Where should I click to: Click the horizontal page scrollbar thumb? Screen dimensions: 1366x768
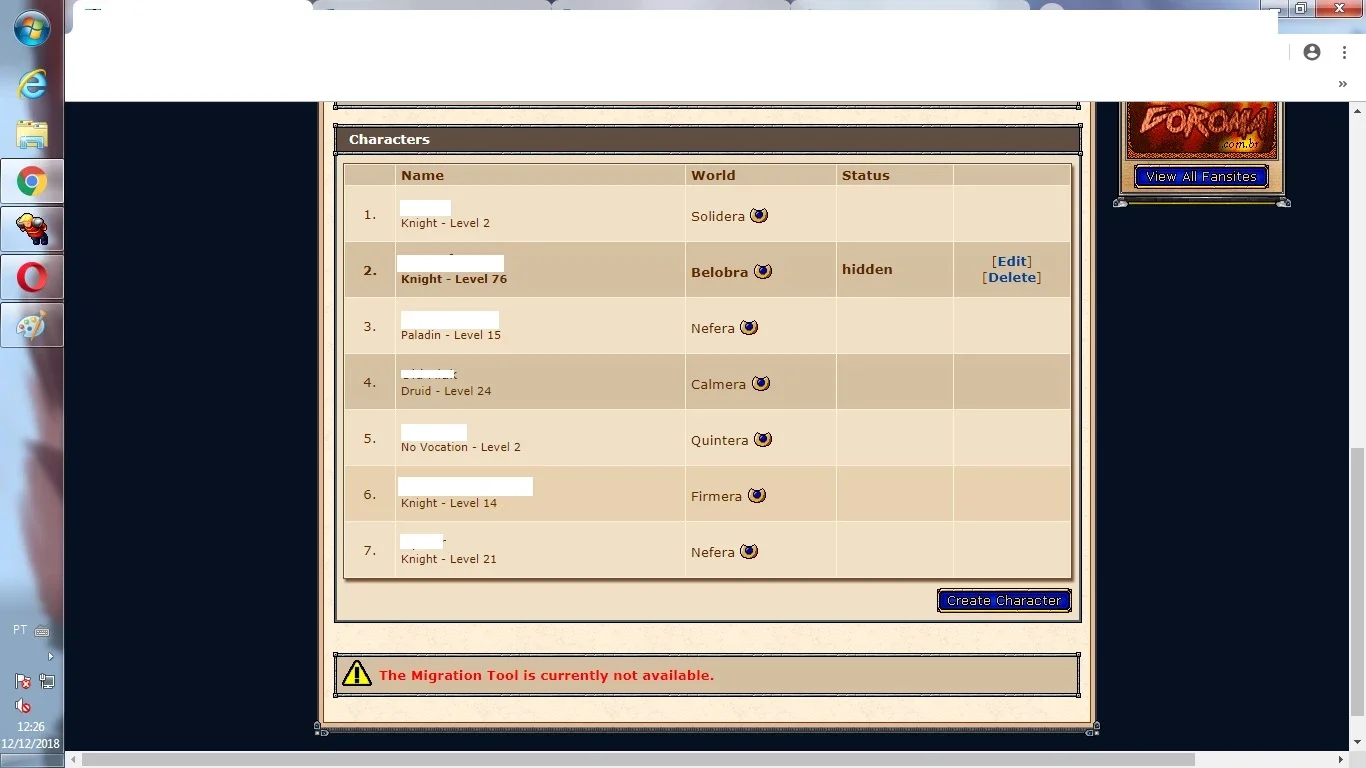638,759
